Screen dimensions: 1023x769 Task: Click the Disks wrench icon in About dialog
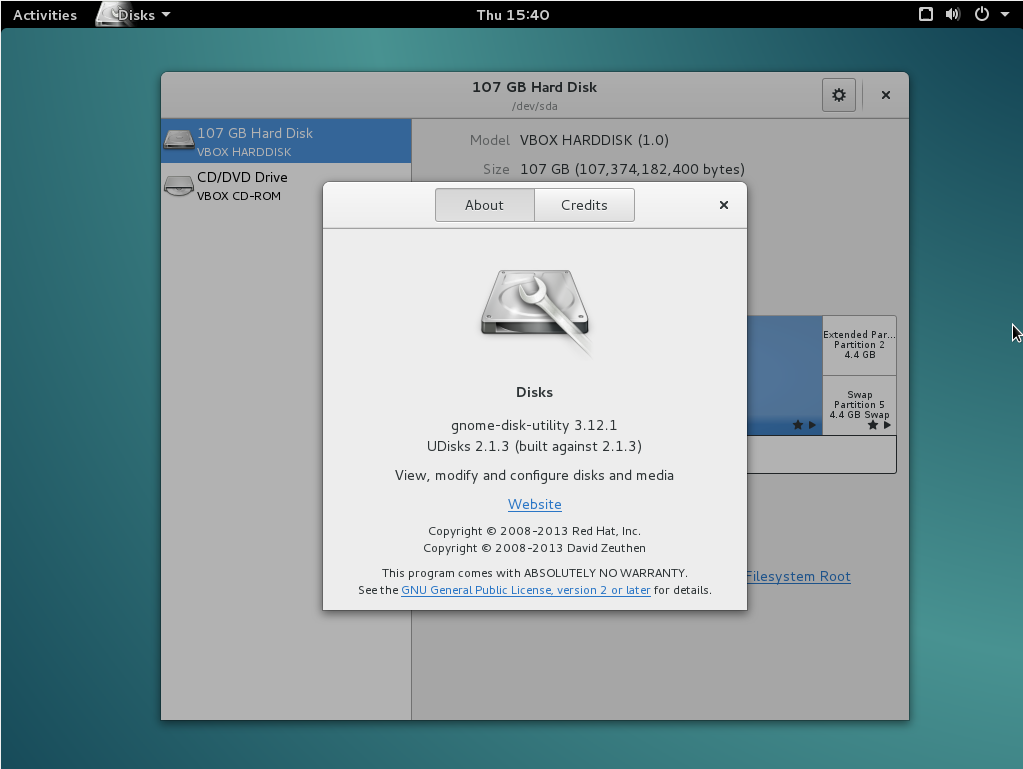click(535, 312)
